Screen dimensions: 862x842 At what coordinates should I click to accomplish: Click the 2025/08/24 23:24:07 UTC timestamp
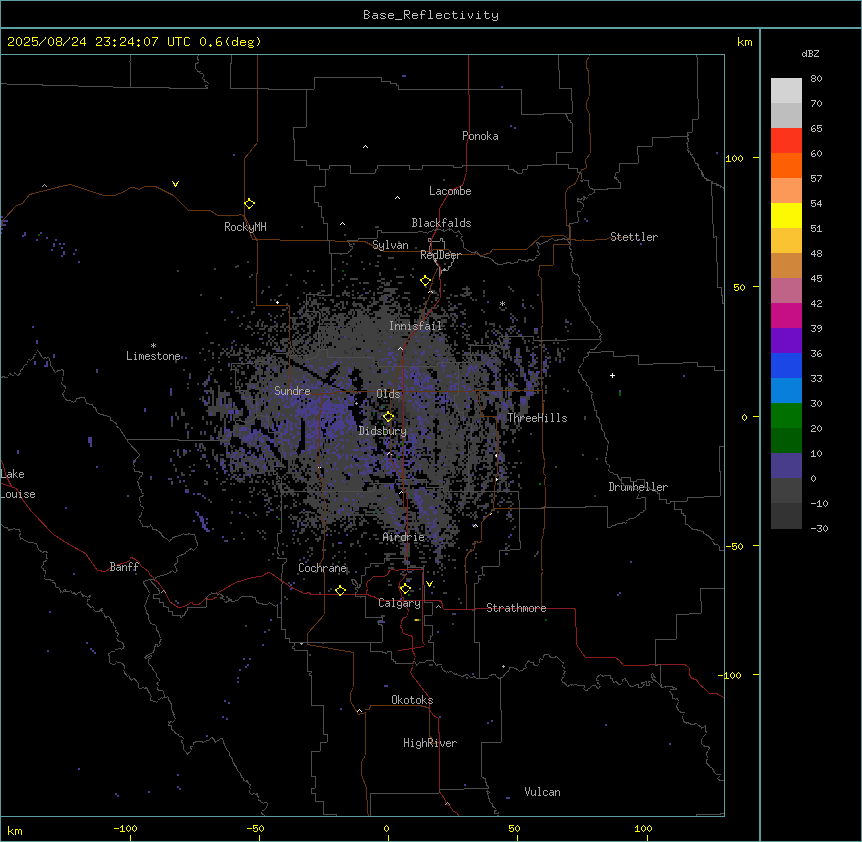(x=99, y=42)
